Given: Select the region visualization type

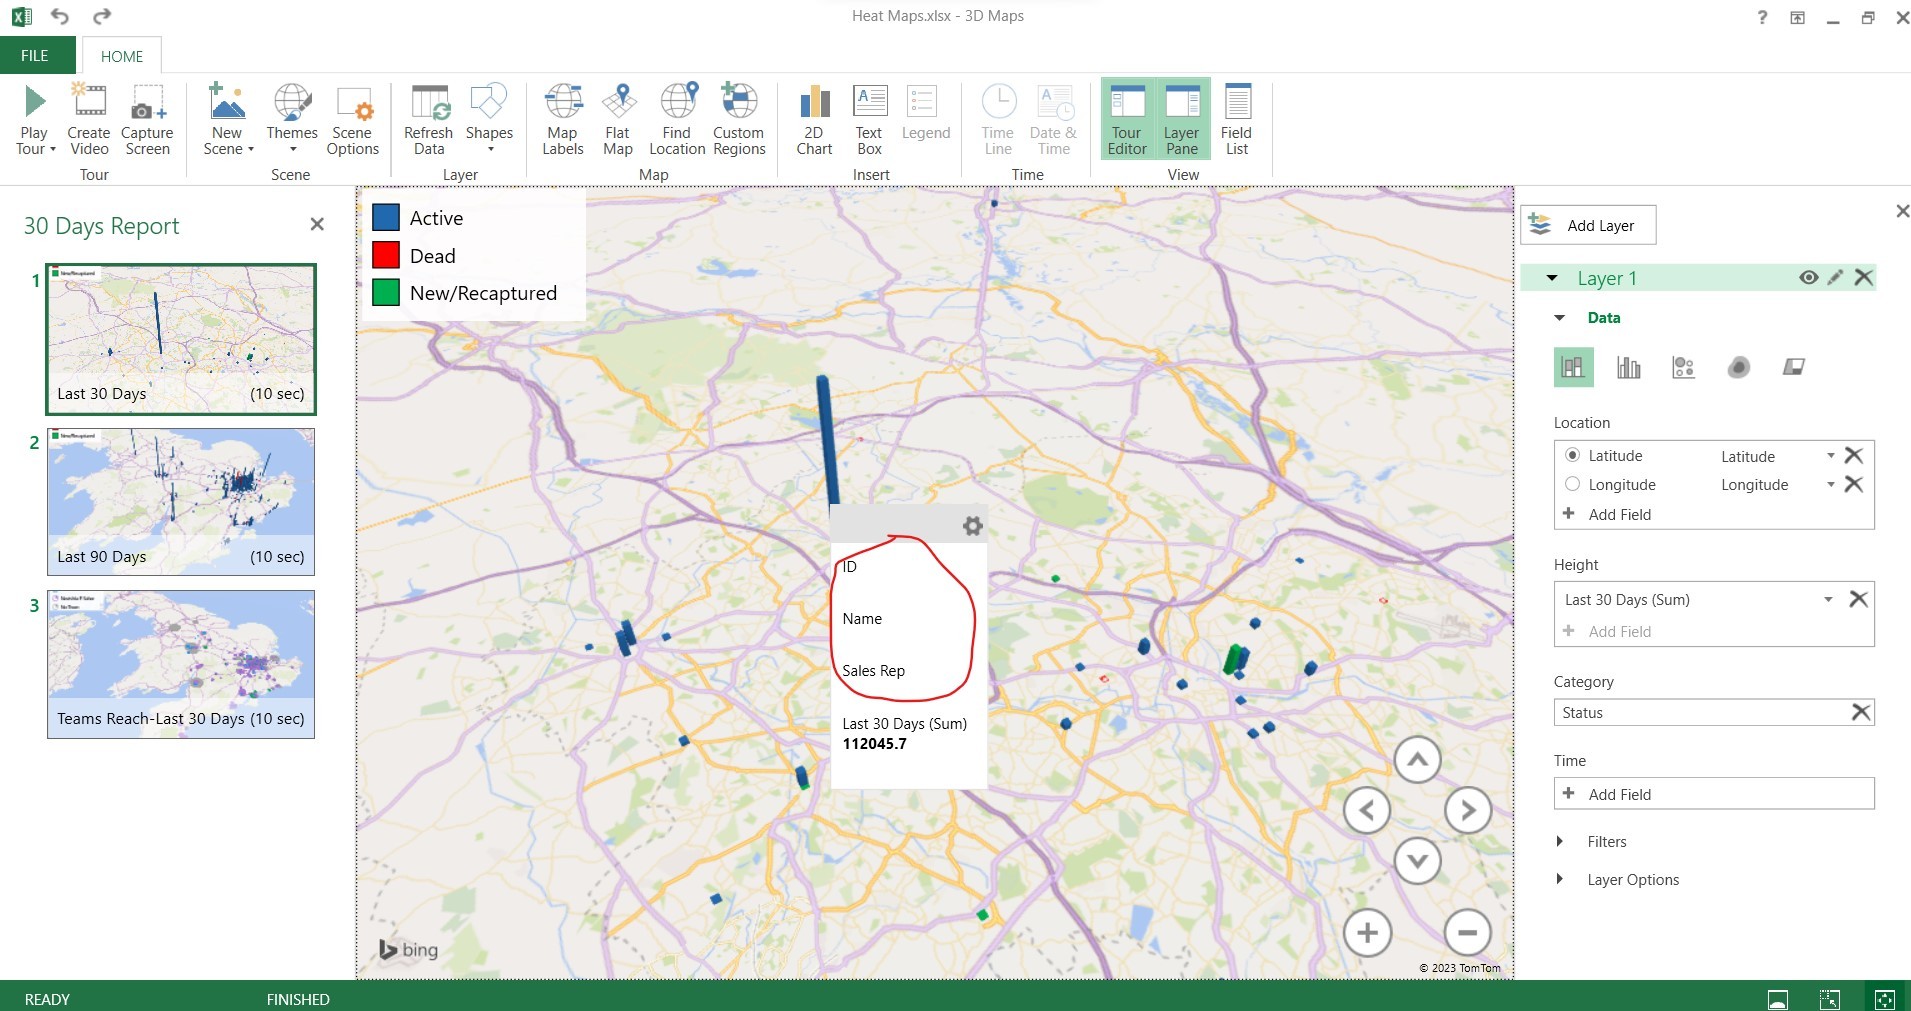Looking at the screenshot, I should (1794, 367).
